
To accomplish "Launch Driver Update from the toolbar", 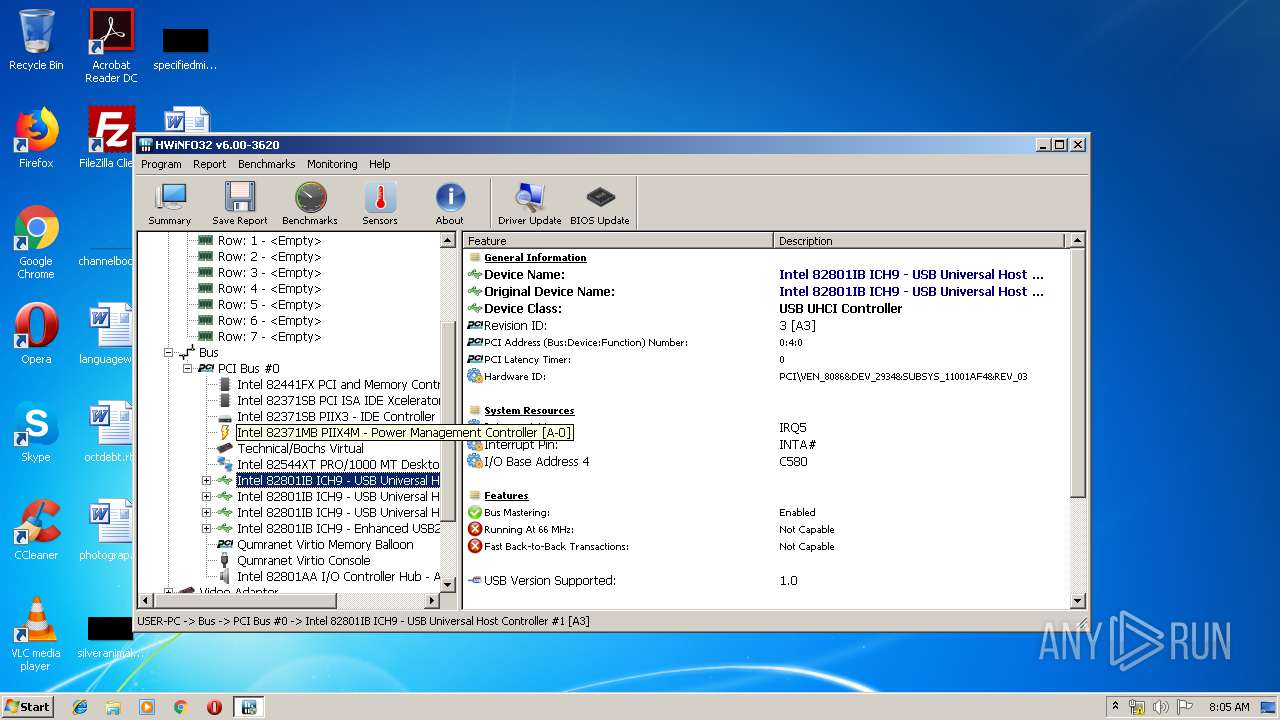I will [530, 204].
